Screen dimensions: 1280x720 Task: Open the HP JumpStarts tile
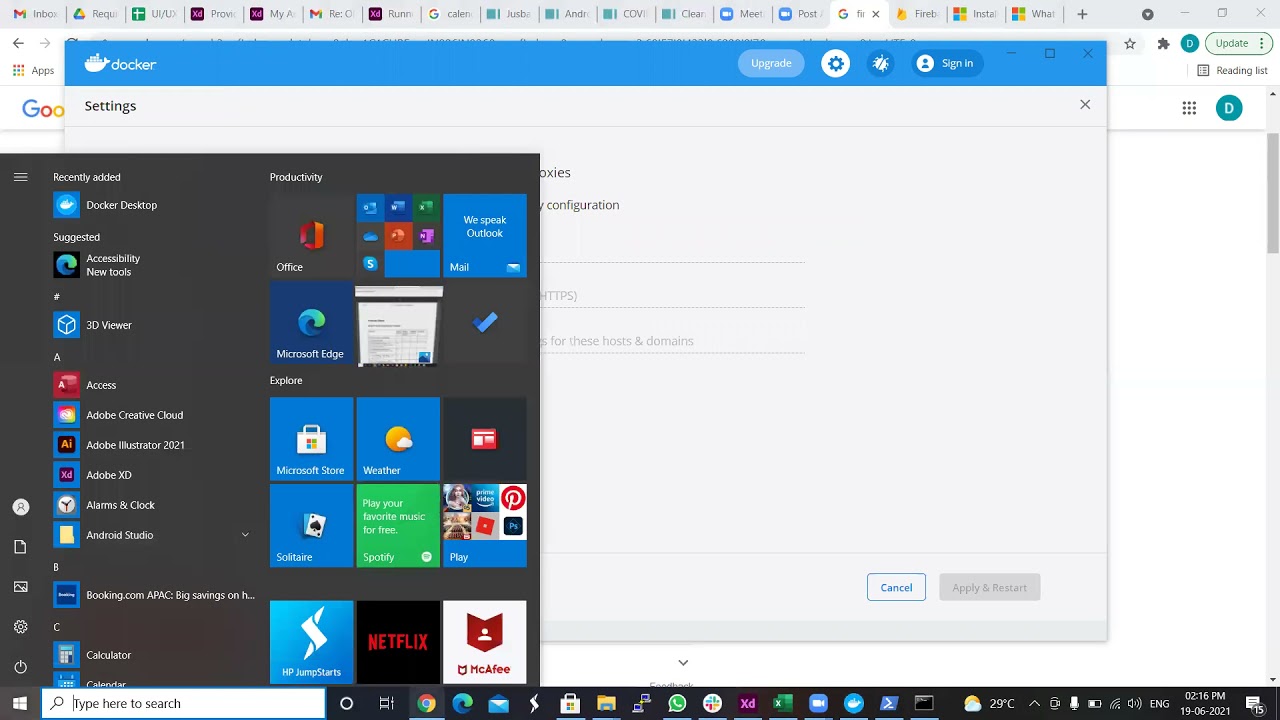311,642
